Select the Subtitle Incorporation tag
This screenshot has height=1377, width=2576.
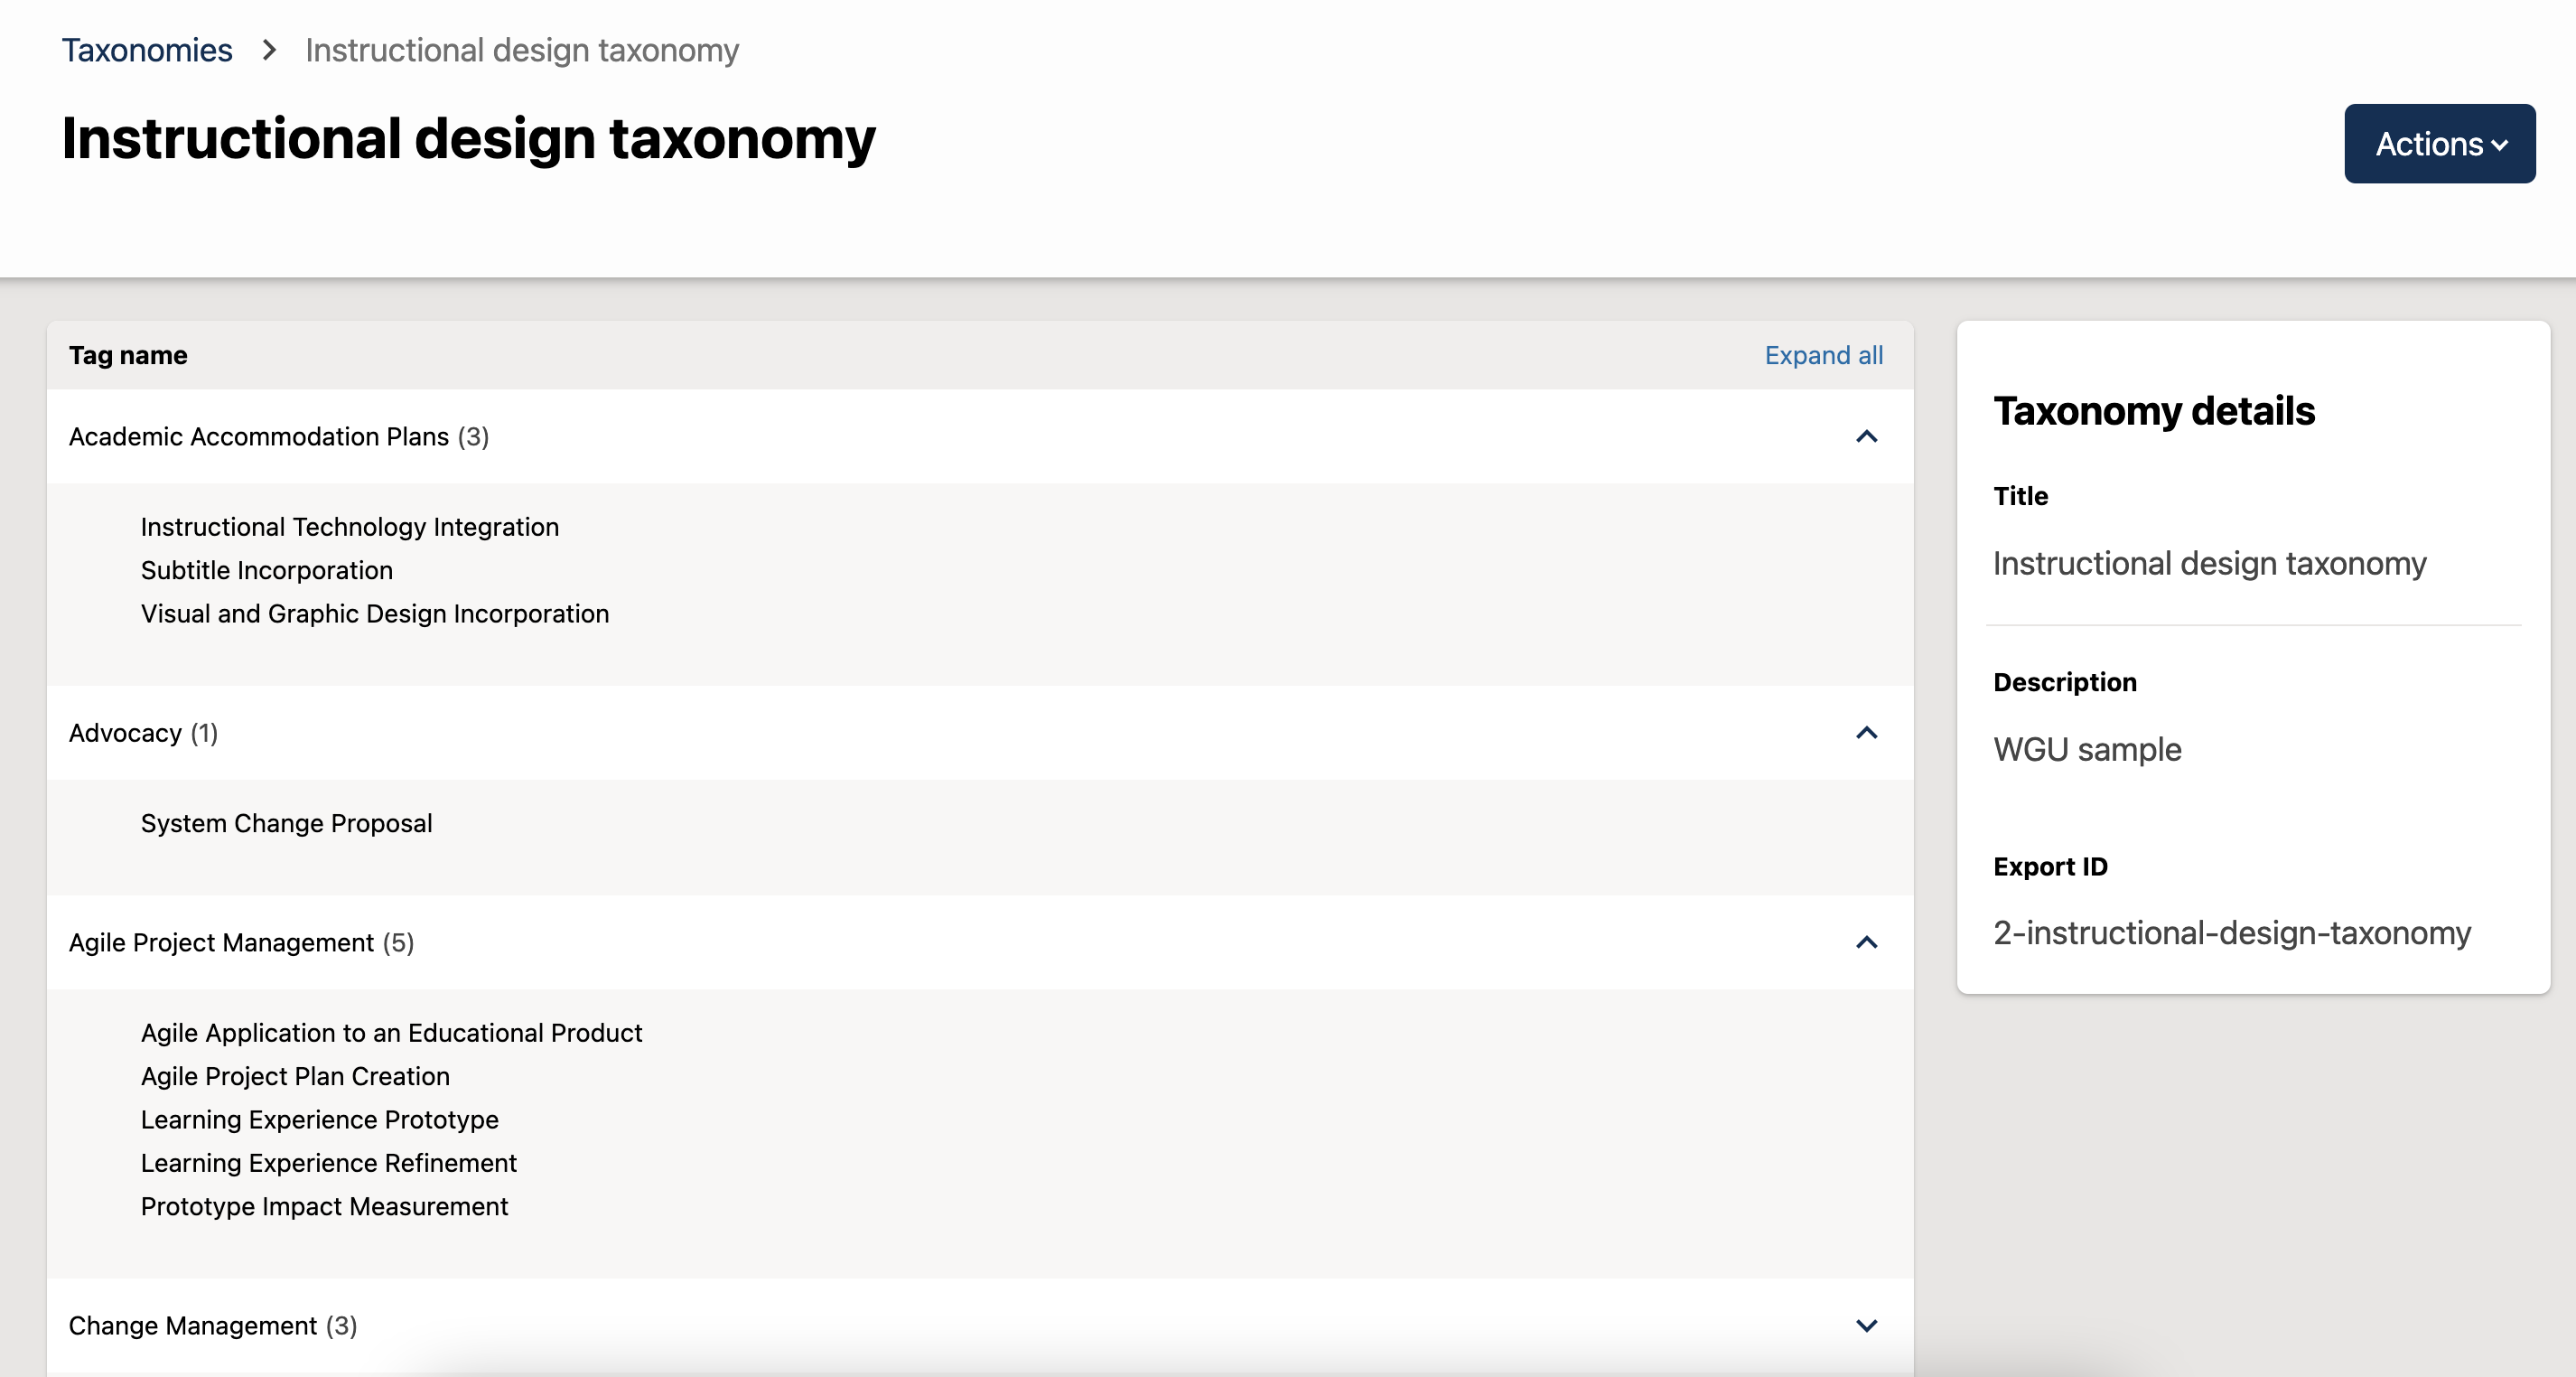coord(266,570)
